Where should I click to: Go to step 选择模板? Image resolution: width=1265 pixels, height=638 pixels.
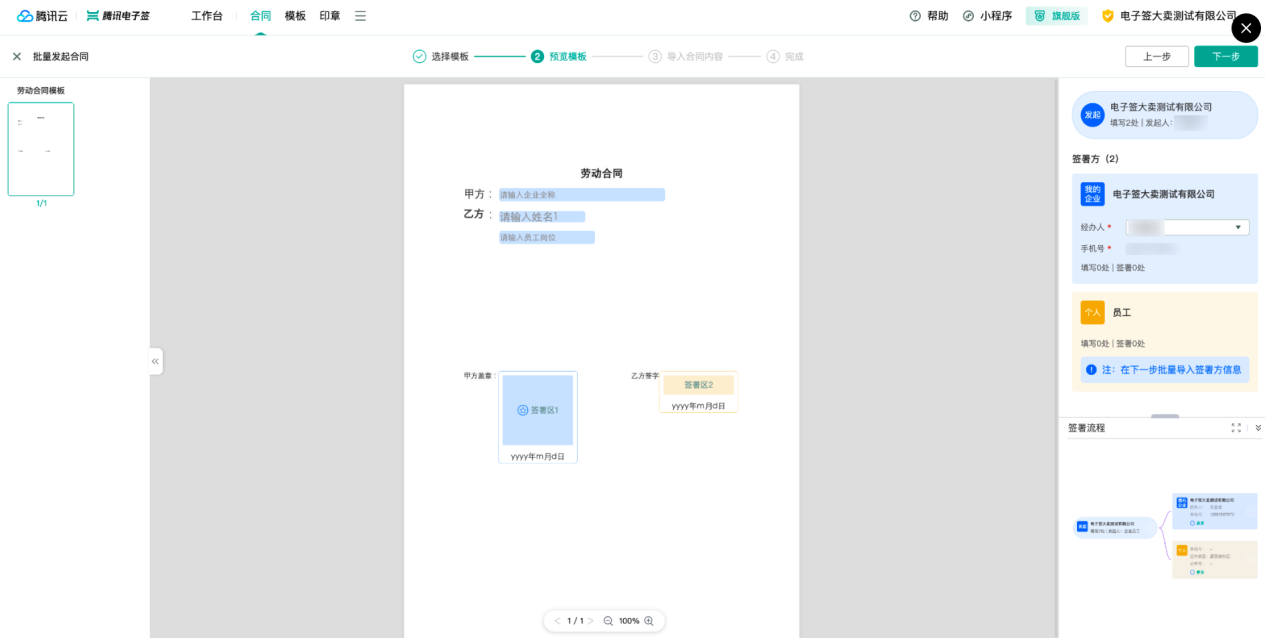(440, 56)
